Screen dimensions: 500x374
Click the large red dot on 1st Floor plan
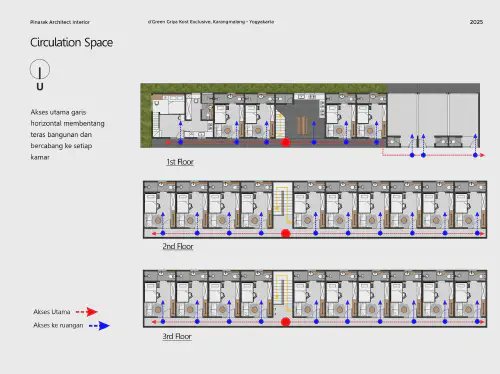(286, 142)
